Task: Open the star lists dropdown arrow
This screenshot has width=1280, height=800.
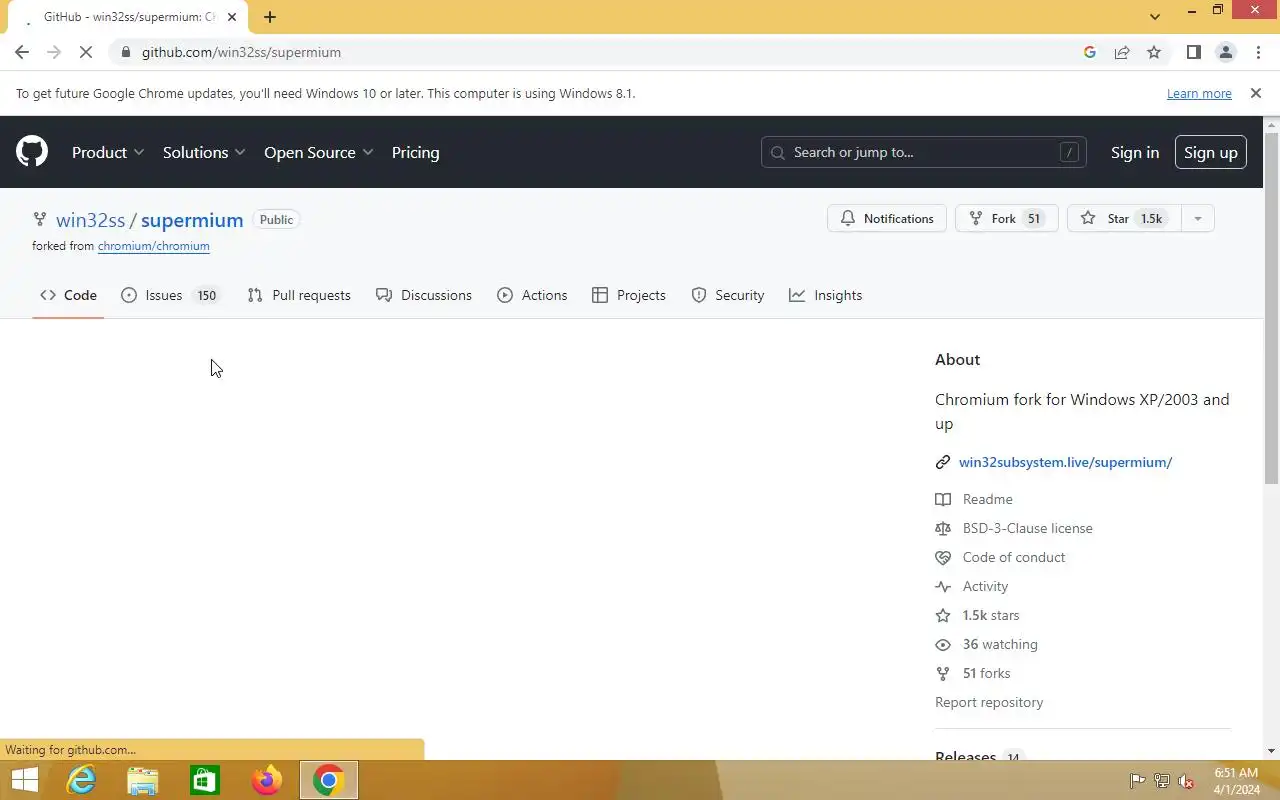Action: pos(1197,219)
